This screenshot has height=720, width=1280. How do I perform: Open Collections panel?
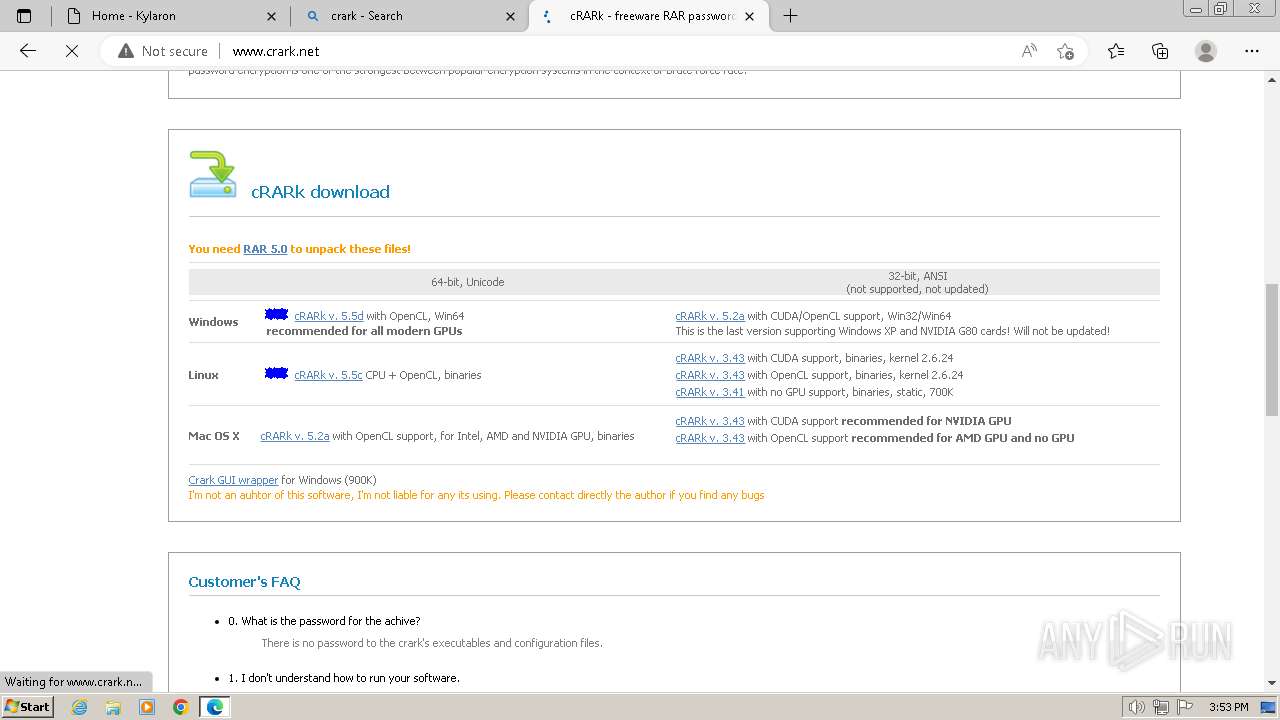[1160, 51]
